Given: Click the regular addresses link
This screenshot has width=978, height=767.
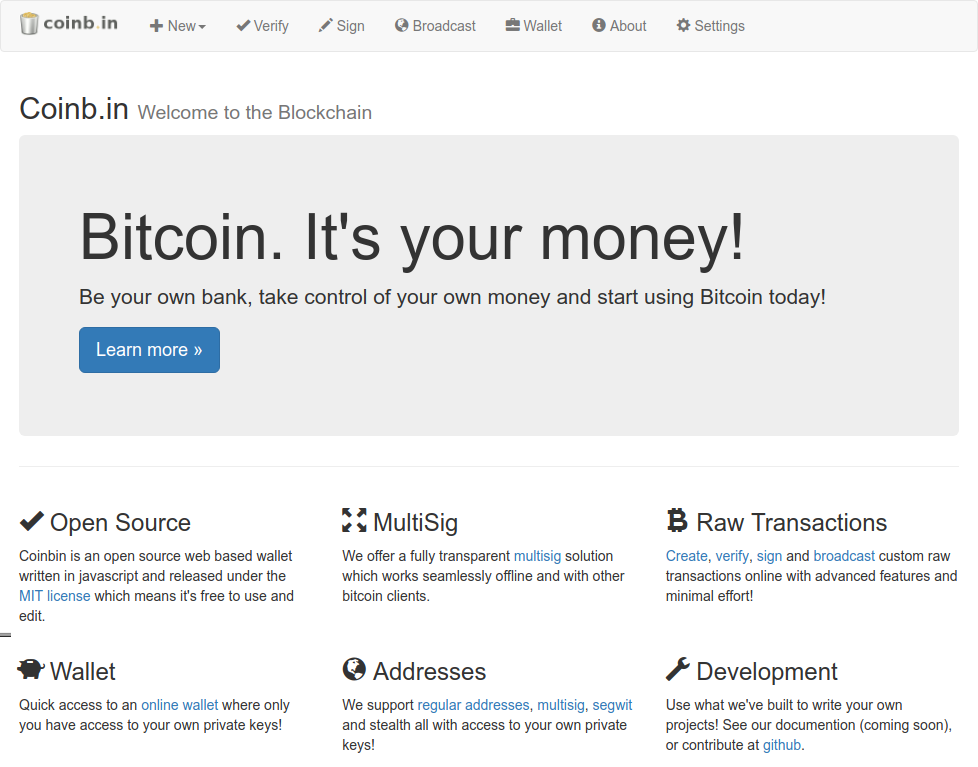Looking at the screenshot, I should [x=473, y=705].
